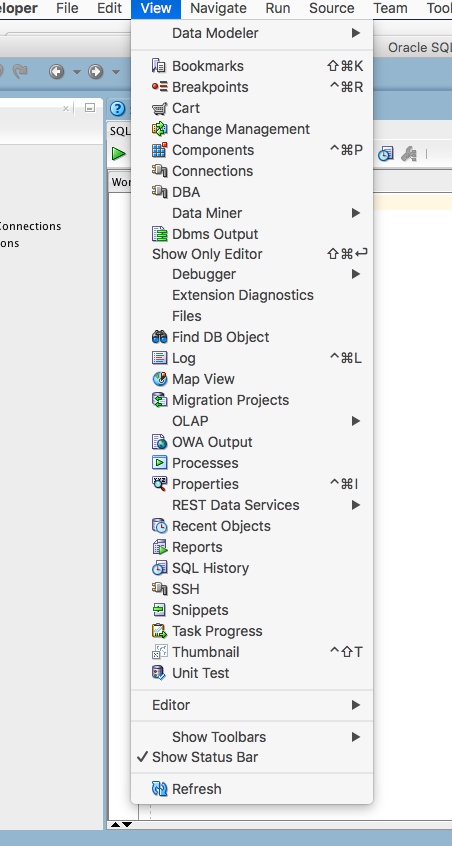Open the Breakpoints panel

coord(252,87)
